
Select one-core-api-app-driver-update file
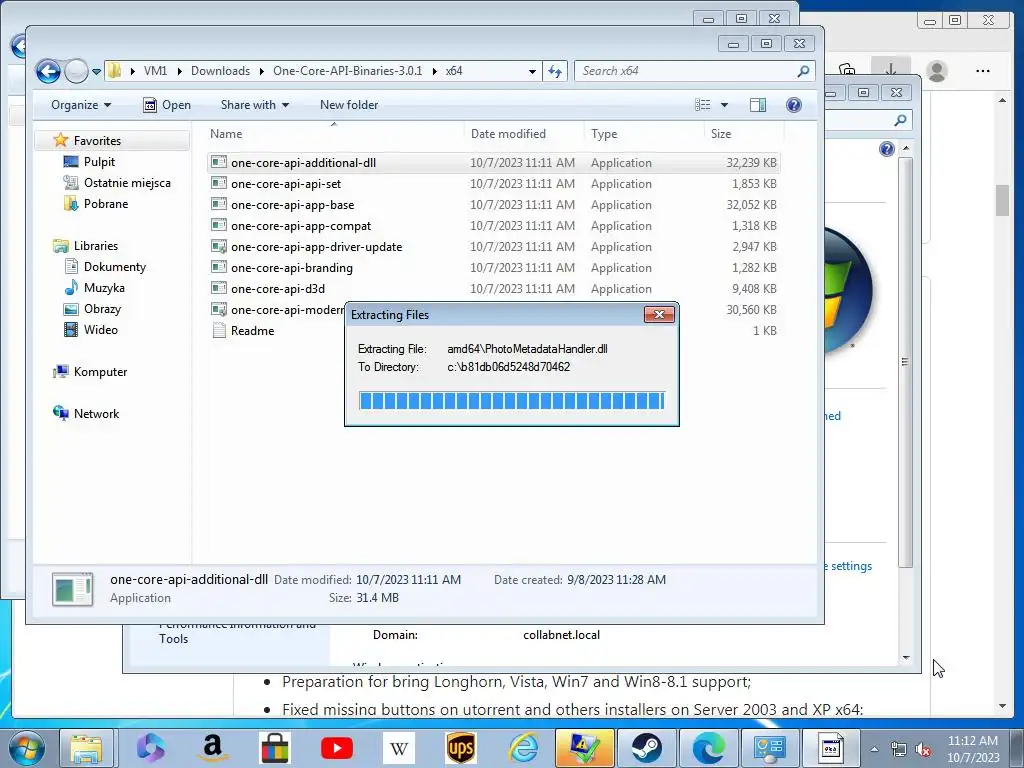(494, 247)
